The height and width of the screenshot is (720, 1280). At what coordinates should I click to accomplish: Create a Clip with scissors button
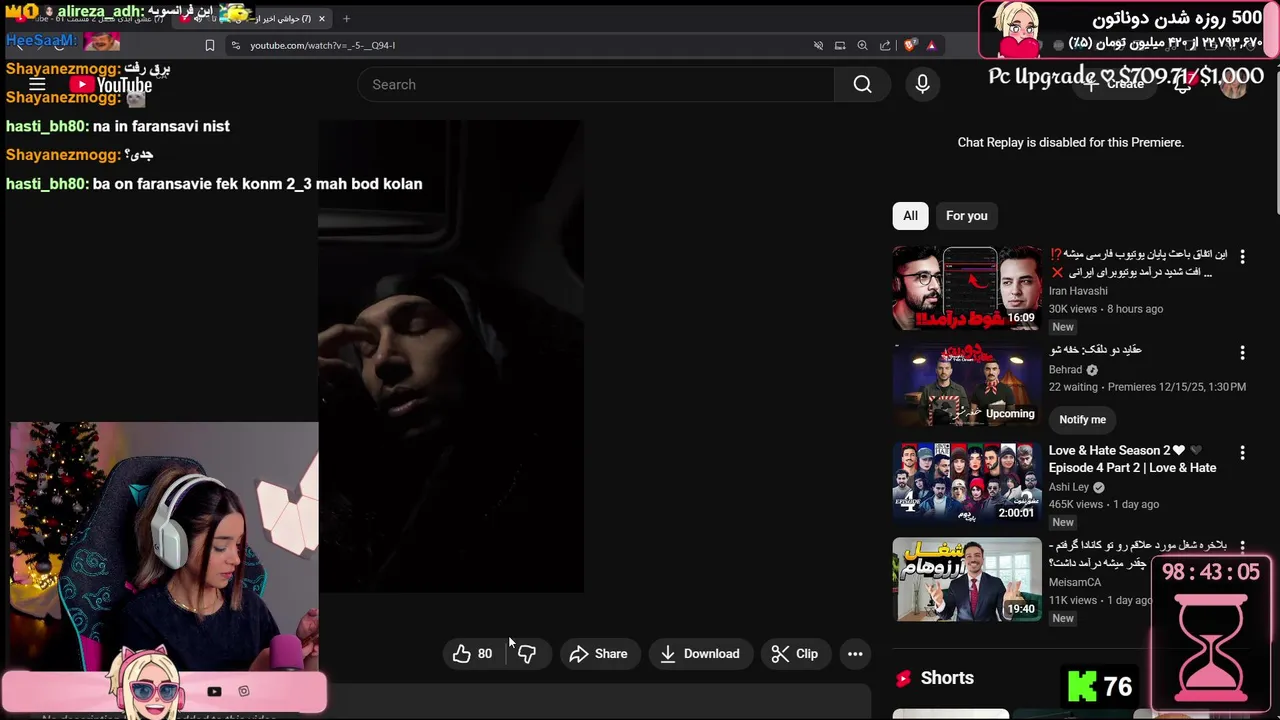796,654
